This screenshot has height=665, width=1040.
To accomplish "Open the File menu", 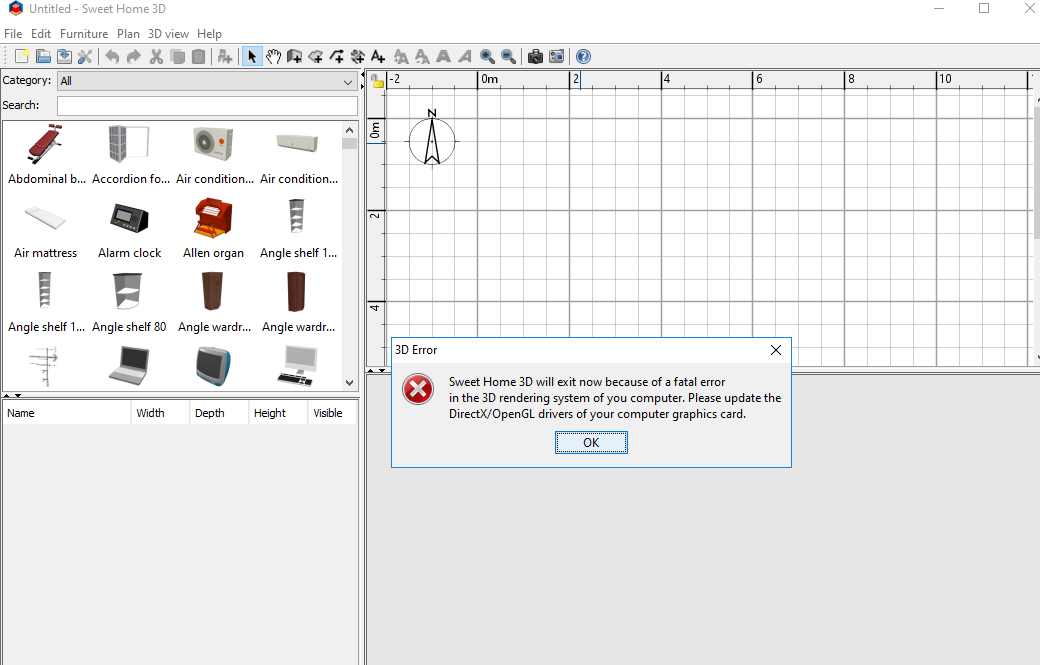I will [13, 34].
